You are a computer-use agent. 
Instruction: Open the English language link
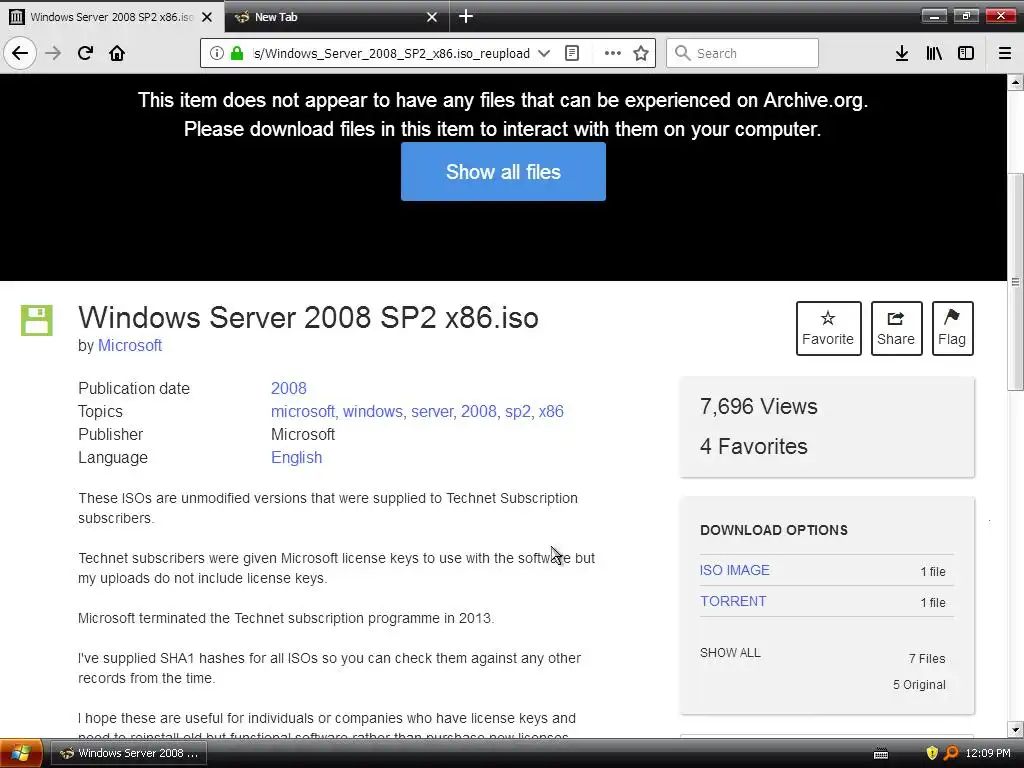point(296,457)
